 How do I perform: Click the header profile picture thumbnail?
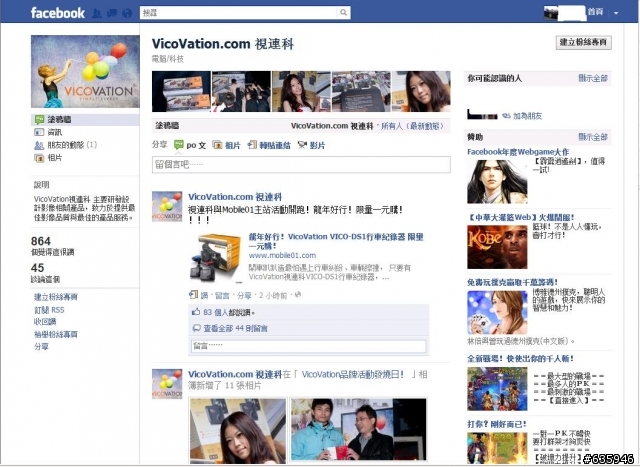pos(551,13)
